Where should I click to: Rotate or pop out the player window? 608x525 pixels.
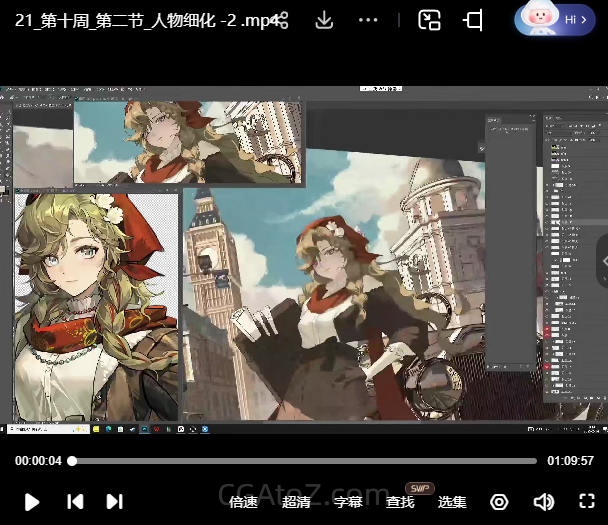[x=473, y=20]
